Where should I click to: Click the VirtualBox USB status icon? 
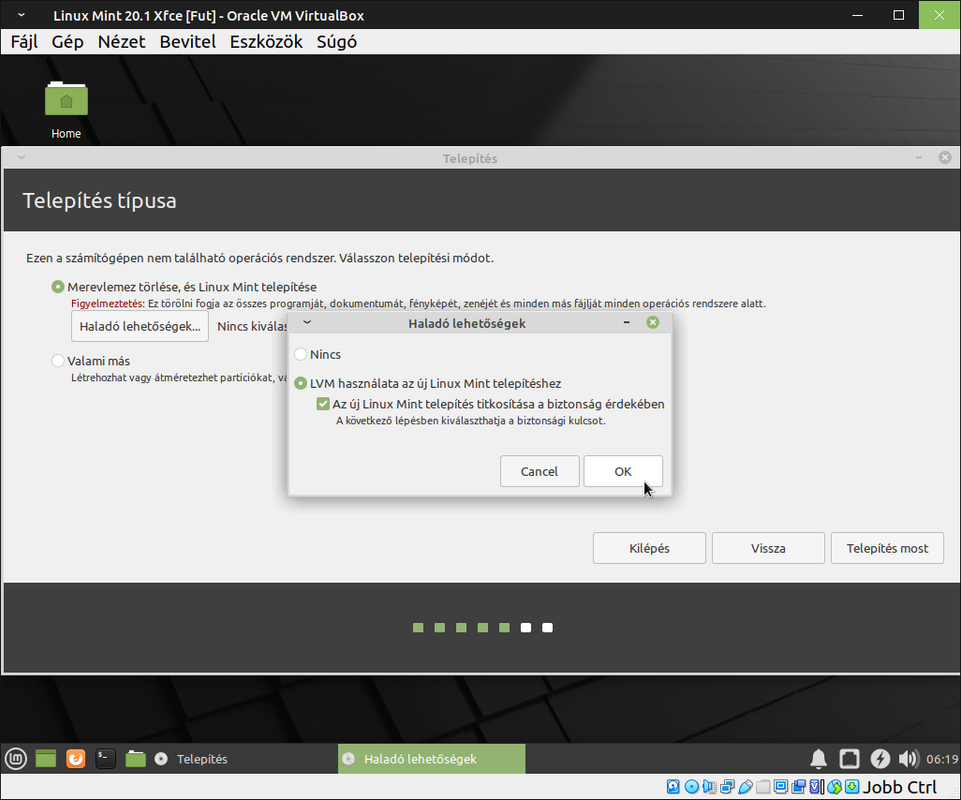tap(745, 787)
